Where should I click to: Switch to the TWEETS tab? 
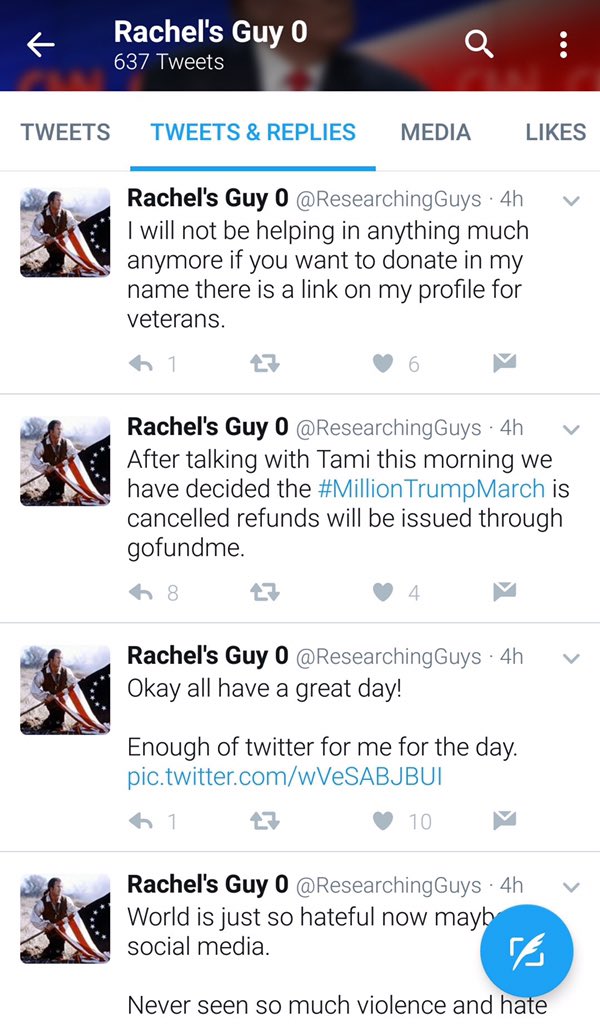65,132
